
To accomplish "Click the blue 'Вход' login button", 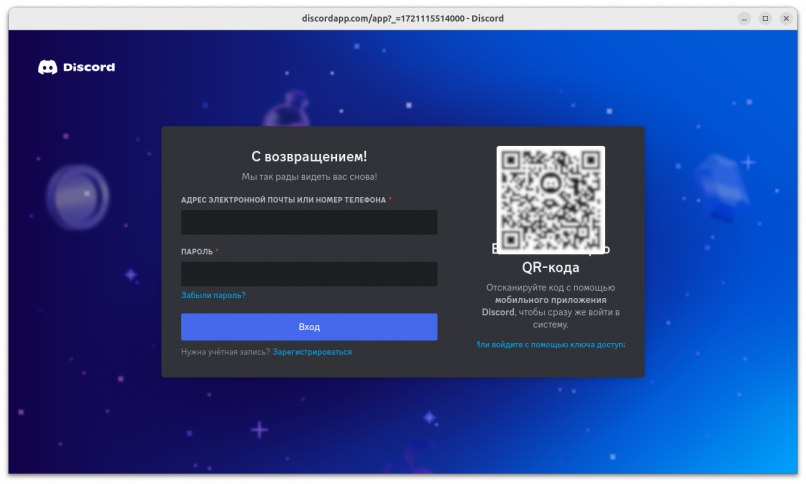I will coord(309,327).
